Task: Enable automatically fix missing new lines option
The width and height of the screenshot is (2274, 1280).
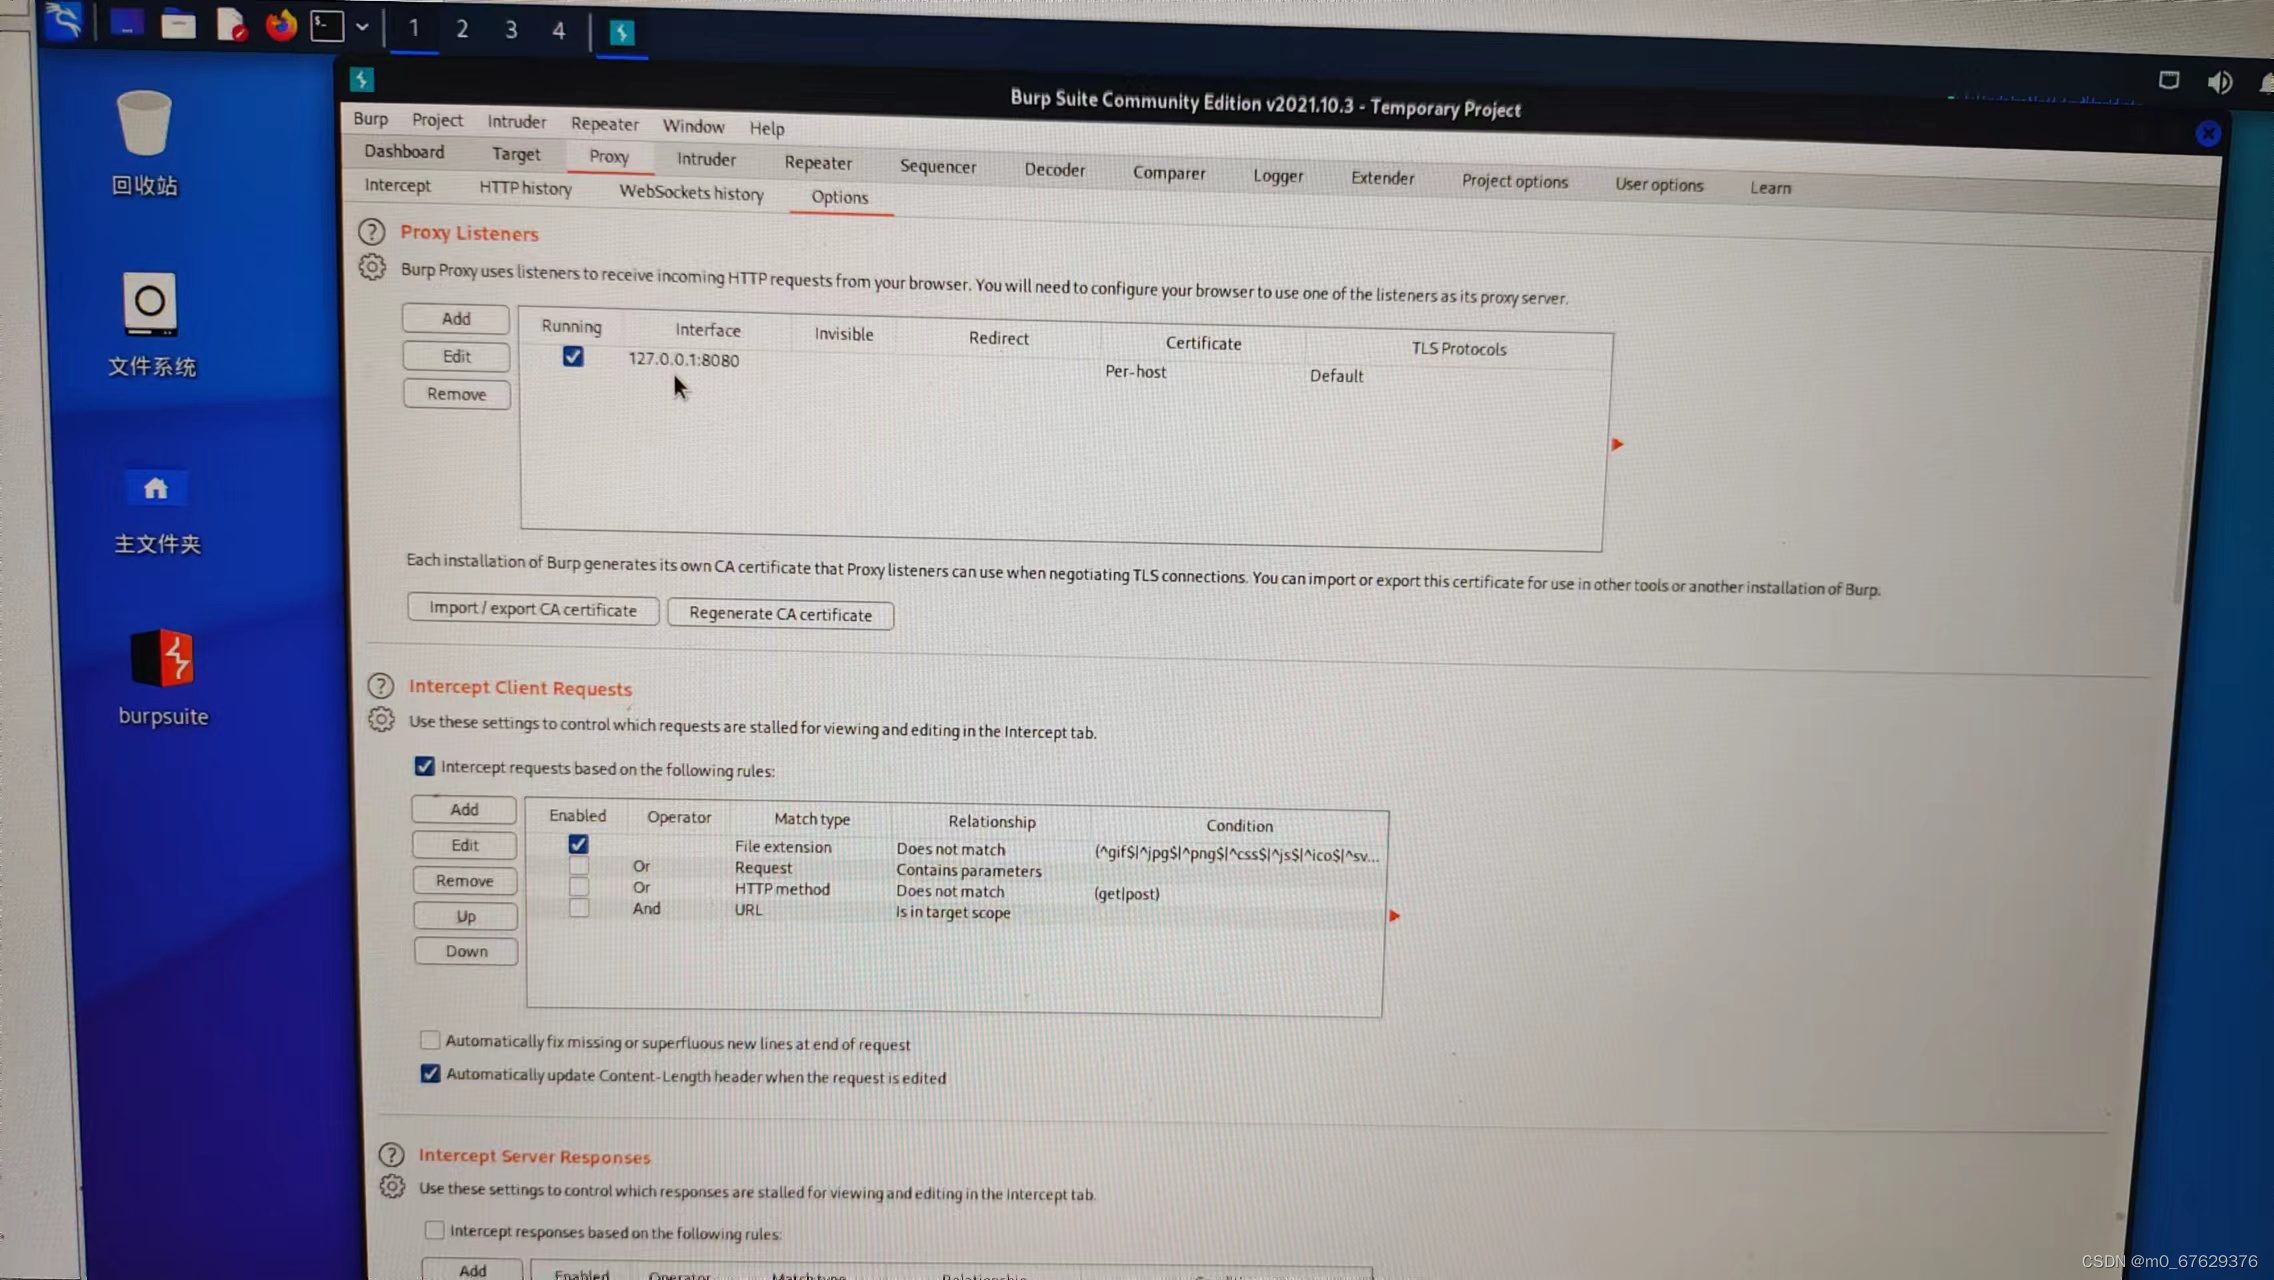Action: pos(430,1040)
